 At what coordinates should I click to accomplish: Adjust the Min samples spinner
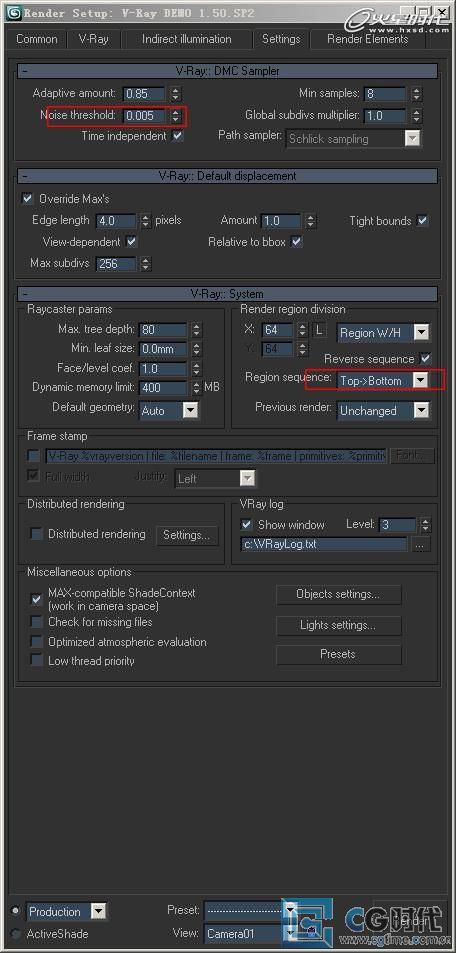point(416,94)
